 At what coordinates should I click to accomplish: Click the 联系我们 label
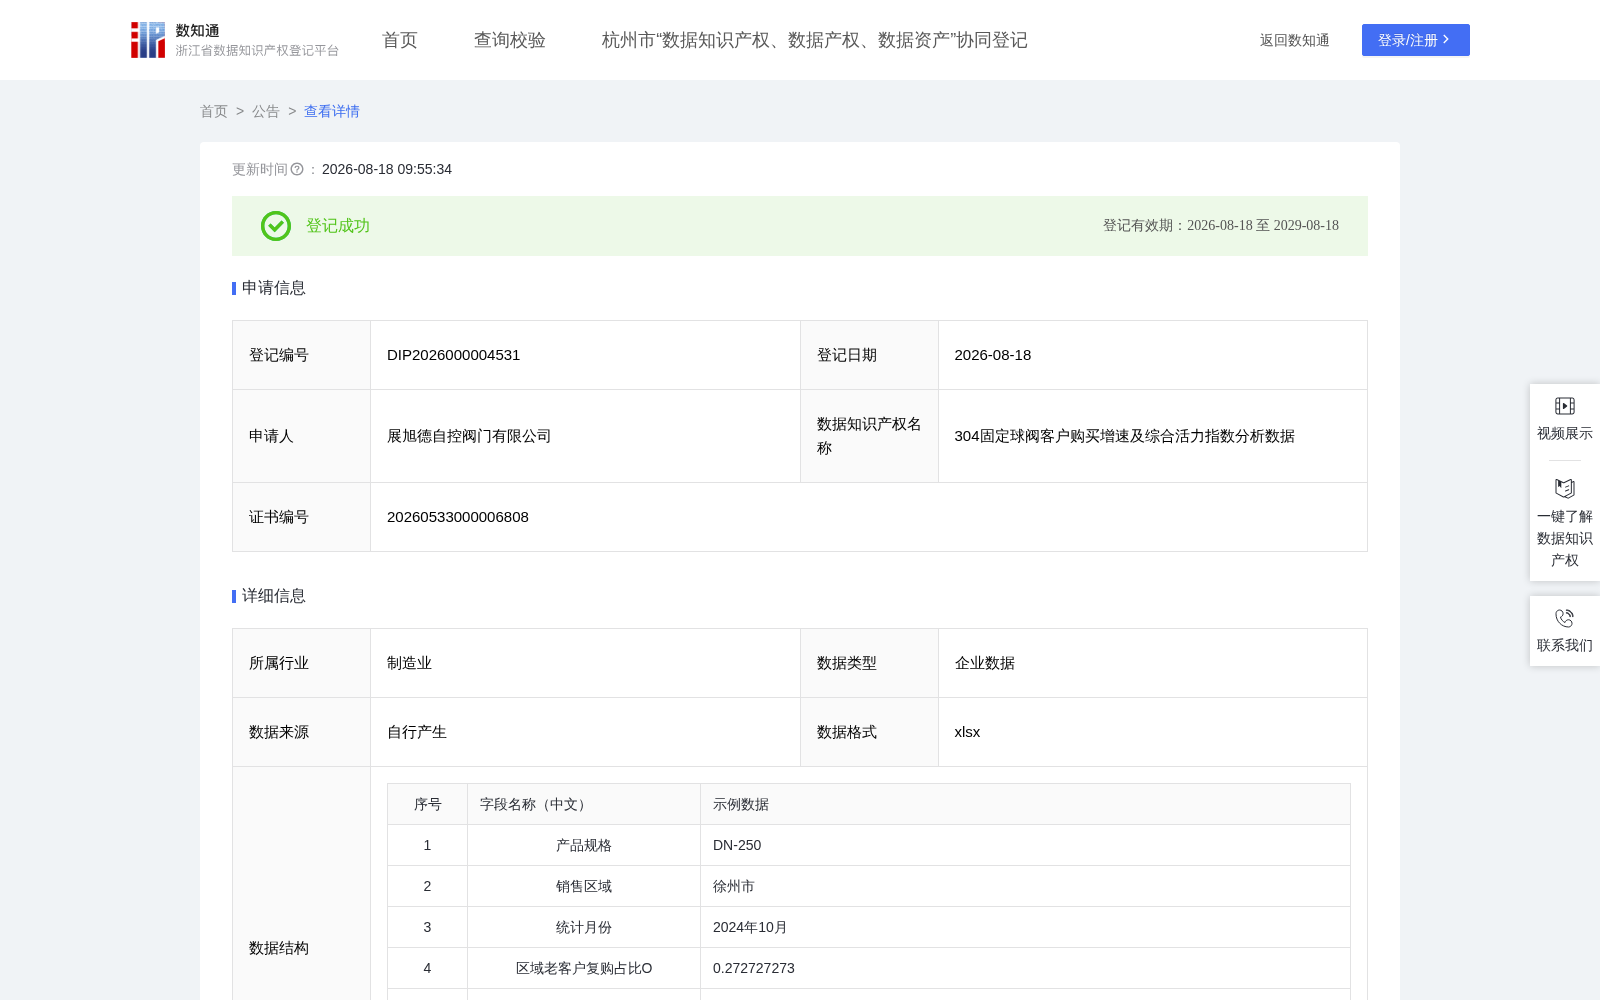click(1565, 645)
